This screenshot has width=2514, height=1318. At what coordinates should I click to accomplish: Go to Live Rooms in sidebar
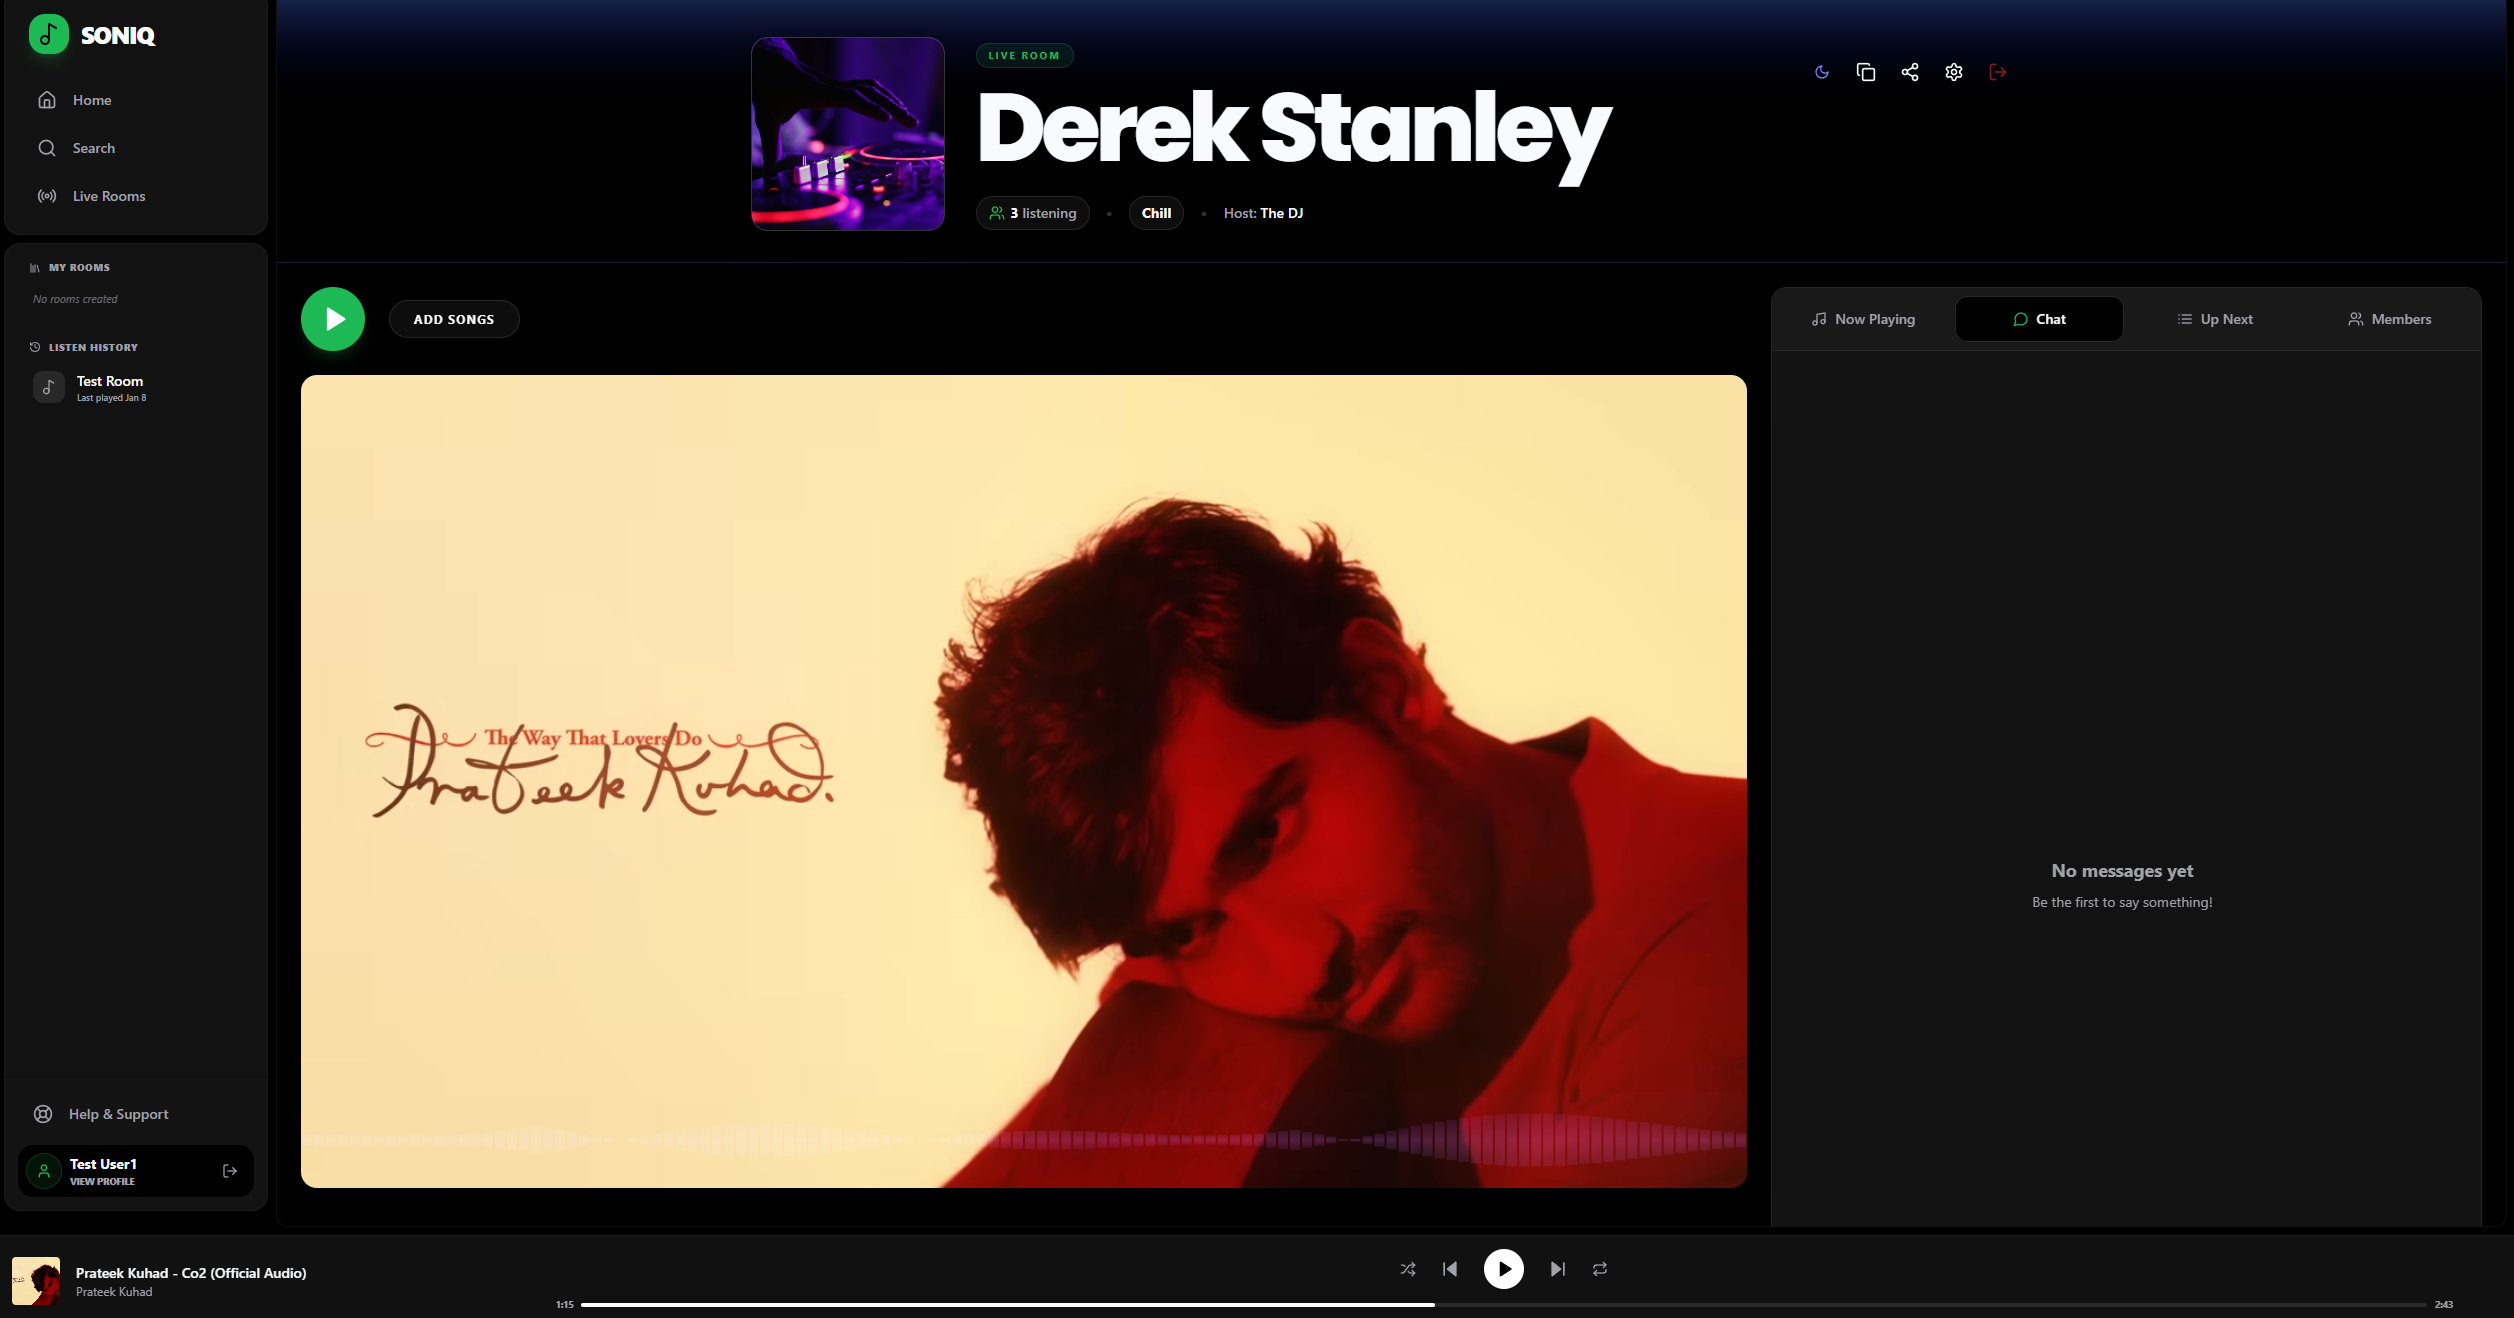coord(108,196)
